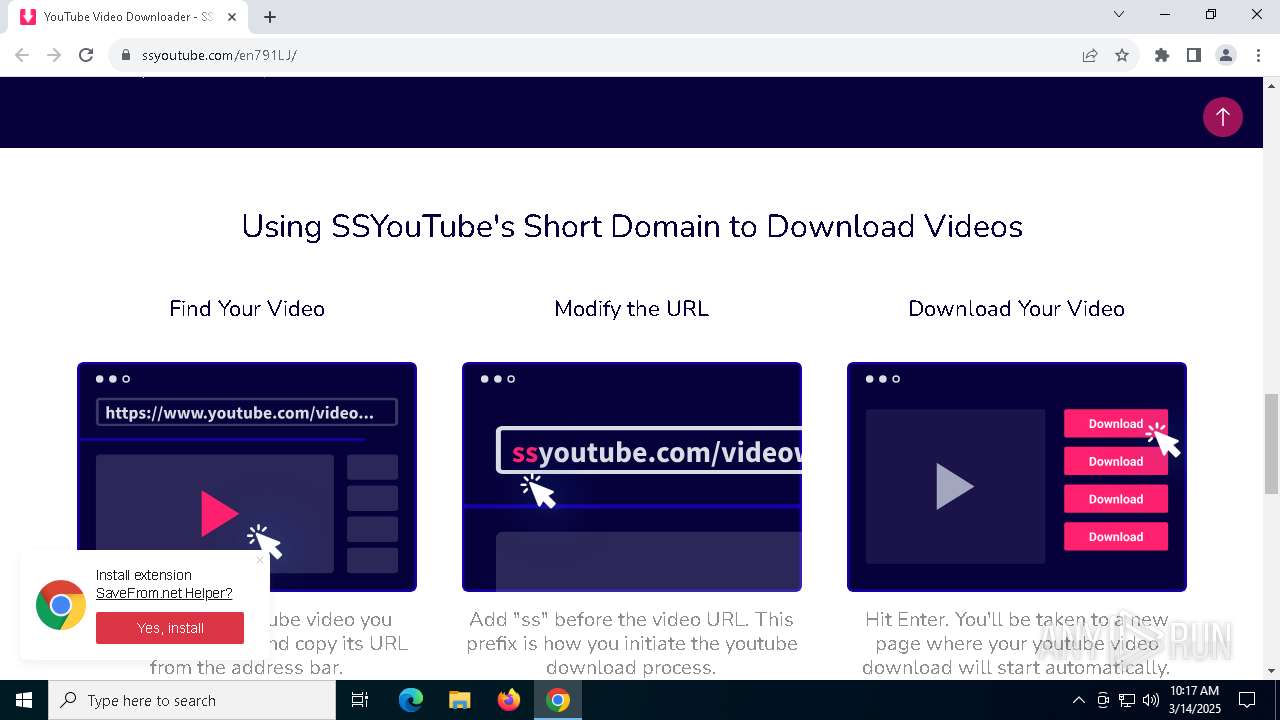This screenshot has width=1280, height=720.
Task: Open the SaveFrom.net Helper link
Action: pos(164,593)
